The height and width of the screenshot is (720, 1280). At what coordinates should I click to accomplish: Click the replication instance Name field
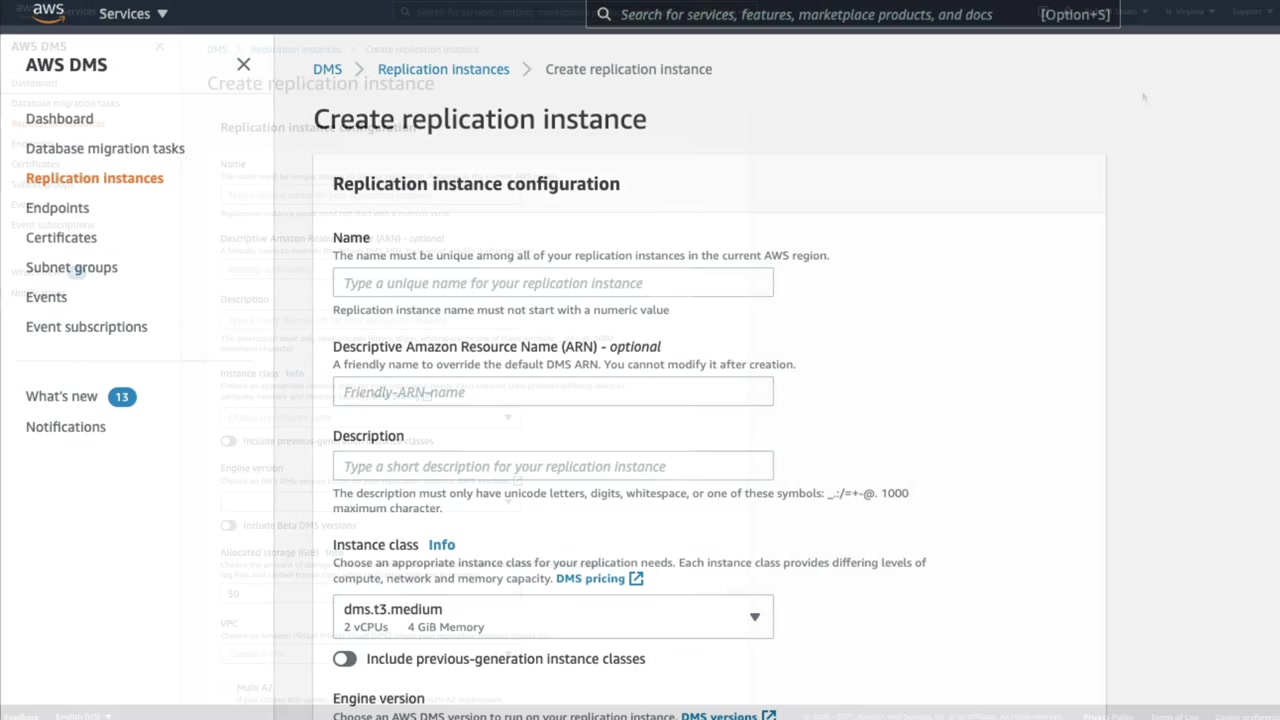point(553,283)
